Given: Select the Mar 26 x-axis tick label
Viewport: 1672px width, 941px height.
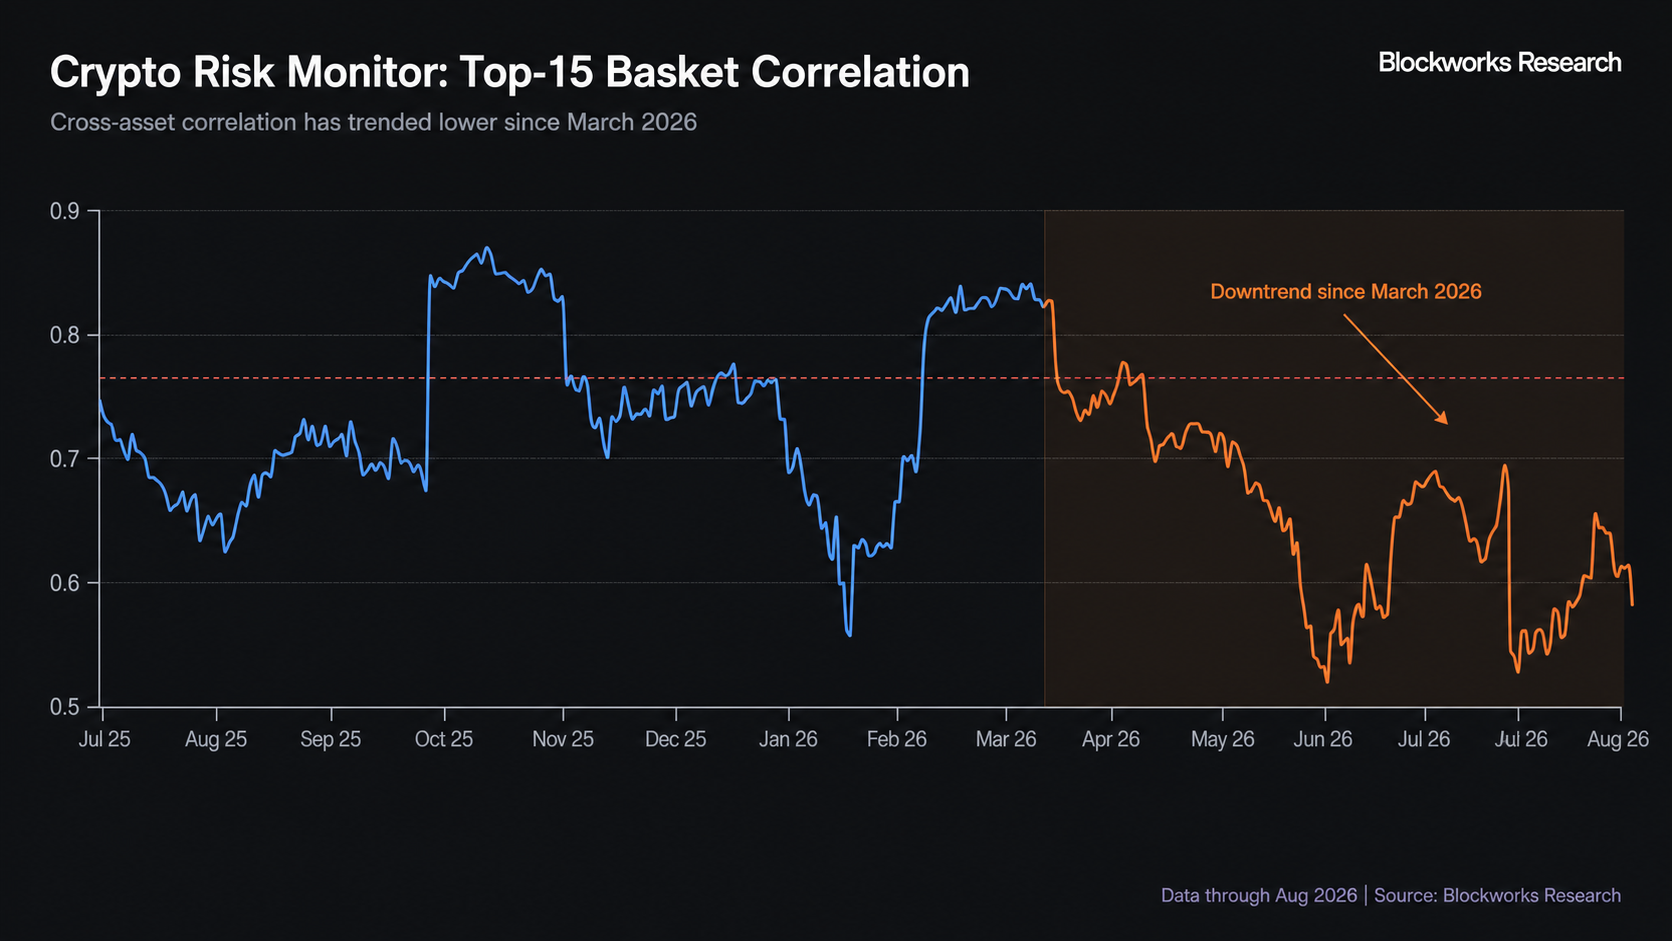Looking at the screenshot, I should coord(1006,739).
